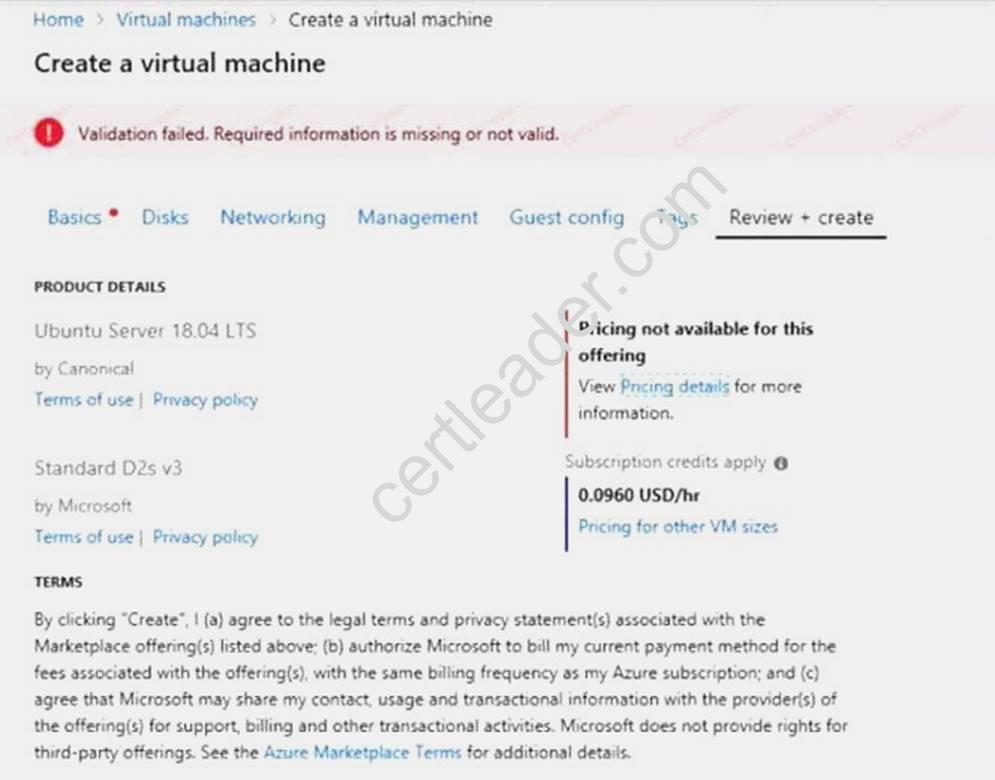The width and height of the screenshot is (995, 780).
Task: Open Microsoft's Privacy policy link
Action: tap(205, 537)
